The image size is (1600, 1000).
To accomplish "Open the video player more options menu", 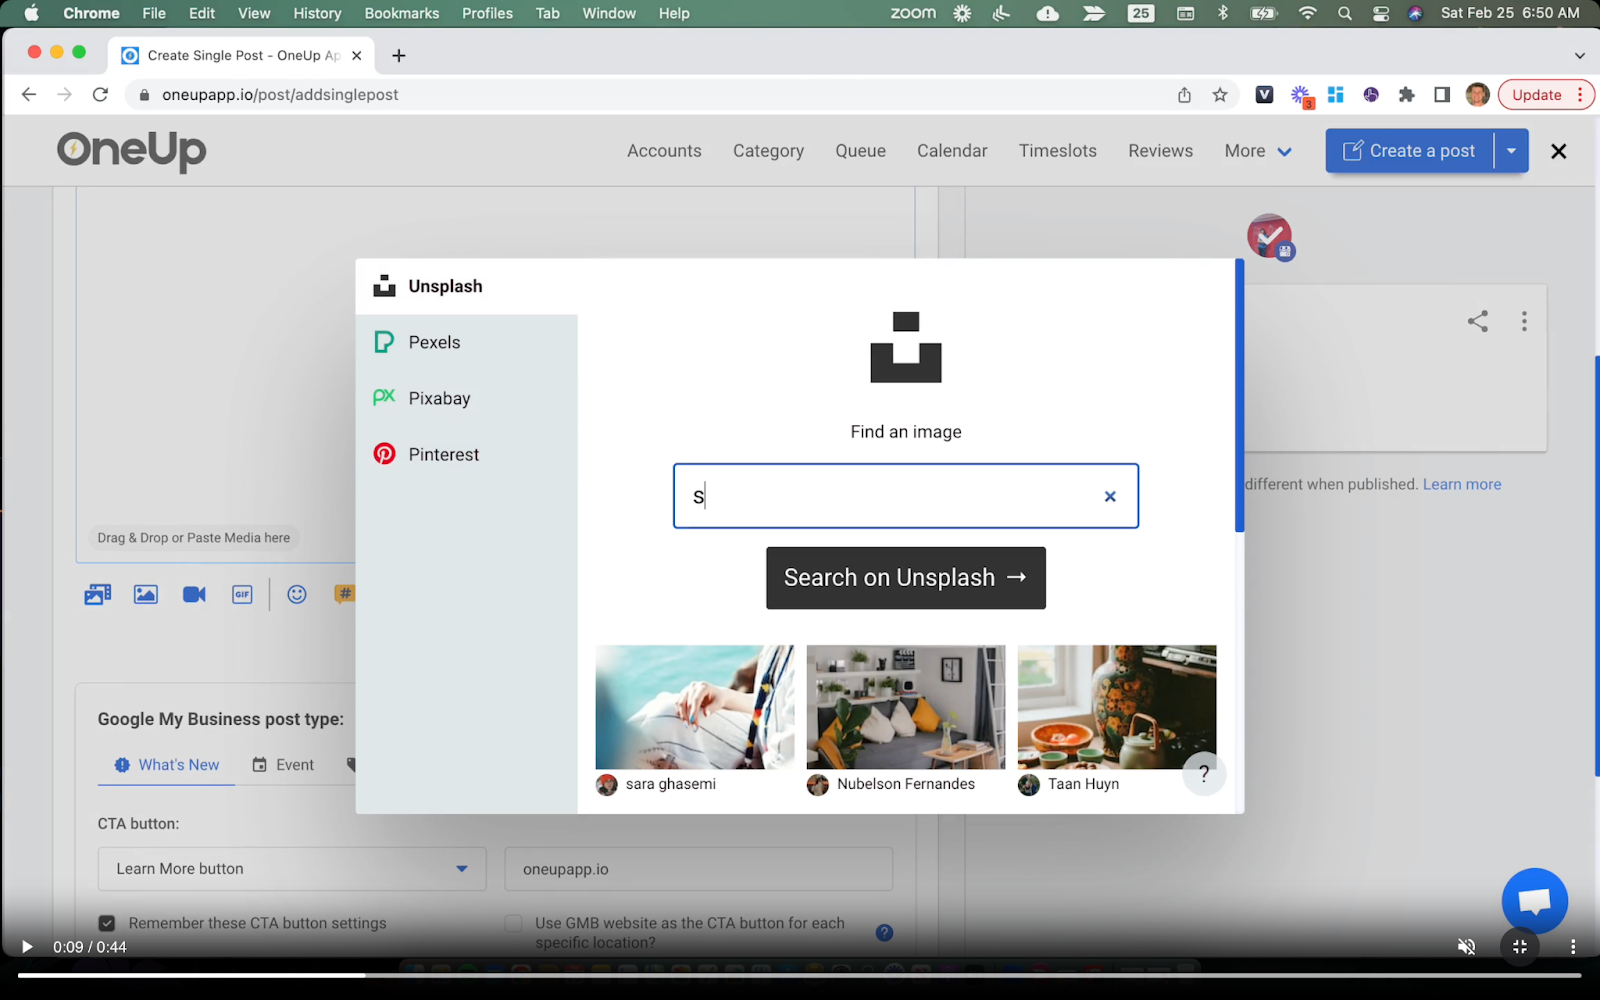I will click(x=1572, y=947).
